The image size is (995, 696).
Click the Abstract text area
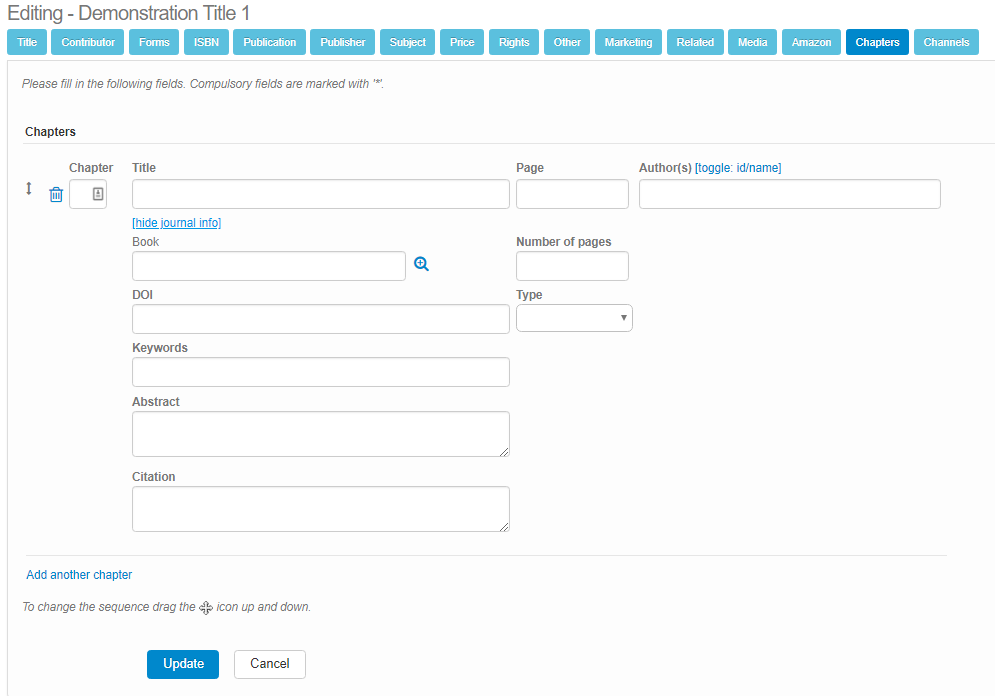pyautogui.click(x=320, y=434)
